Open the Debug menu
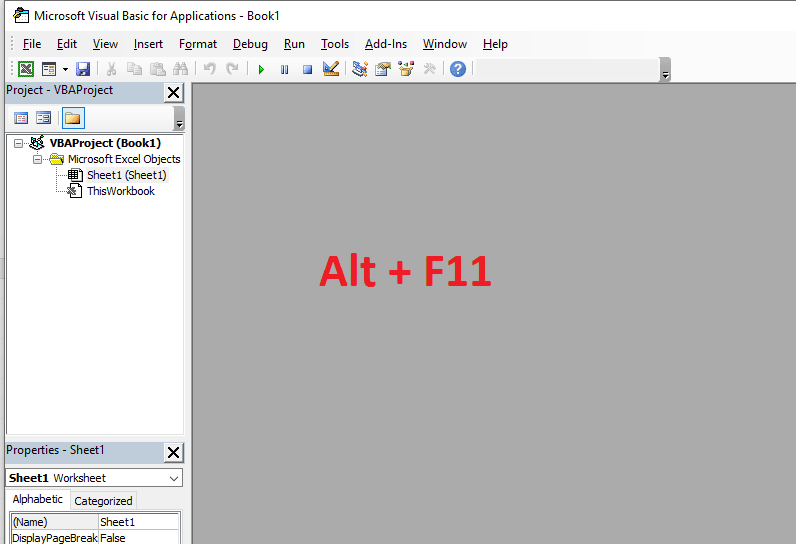The height and width of the screenshot is (544, 796). pos(250,44)
